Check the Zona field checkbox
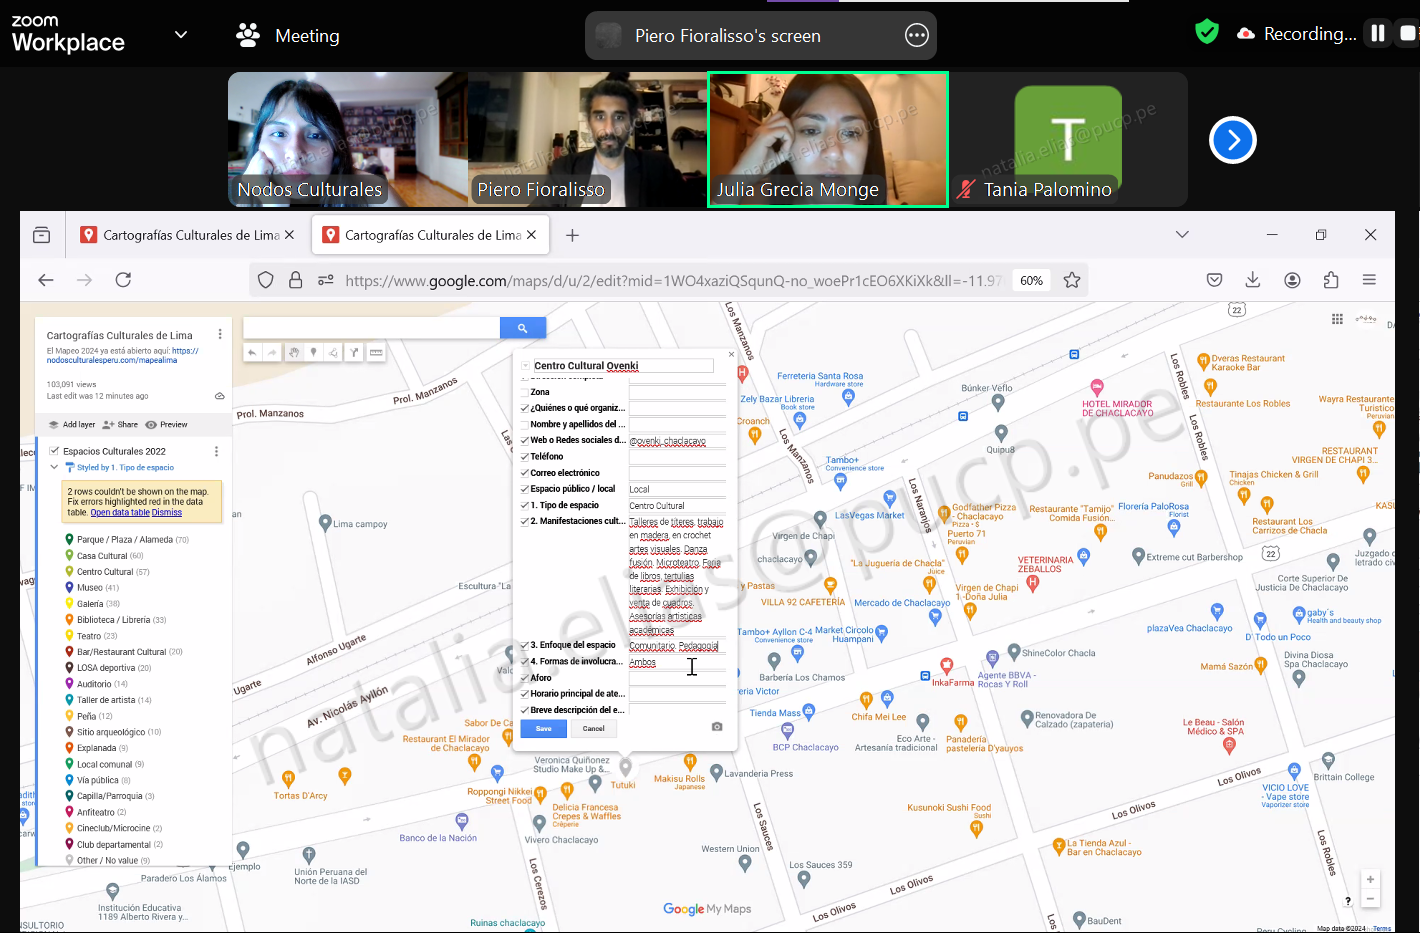The width and height of the screenshot is (1420, 933). 524,392
